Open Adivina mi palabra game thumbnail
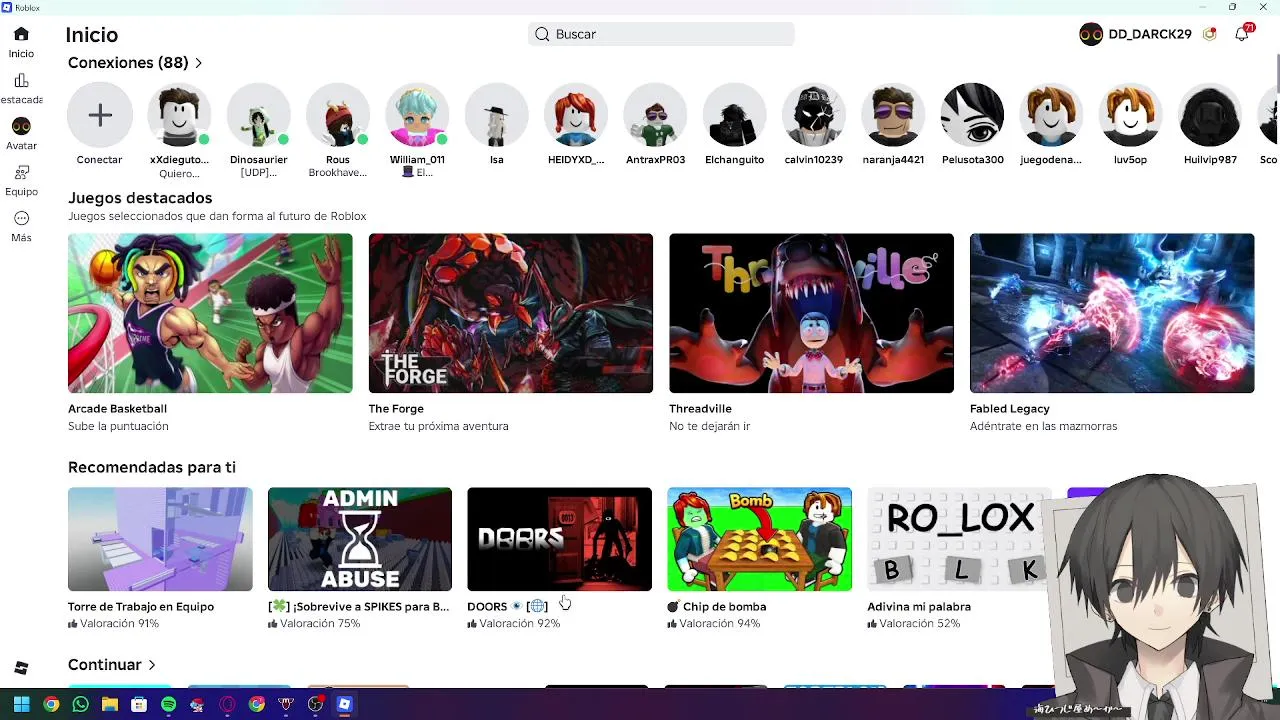The height and width of the screenshot is (720, 1280). tap(959, 539)
